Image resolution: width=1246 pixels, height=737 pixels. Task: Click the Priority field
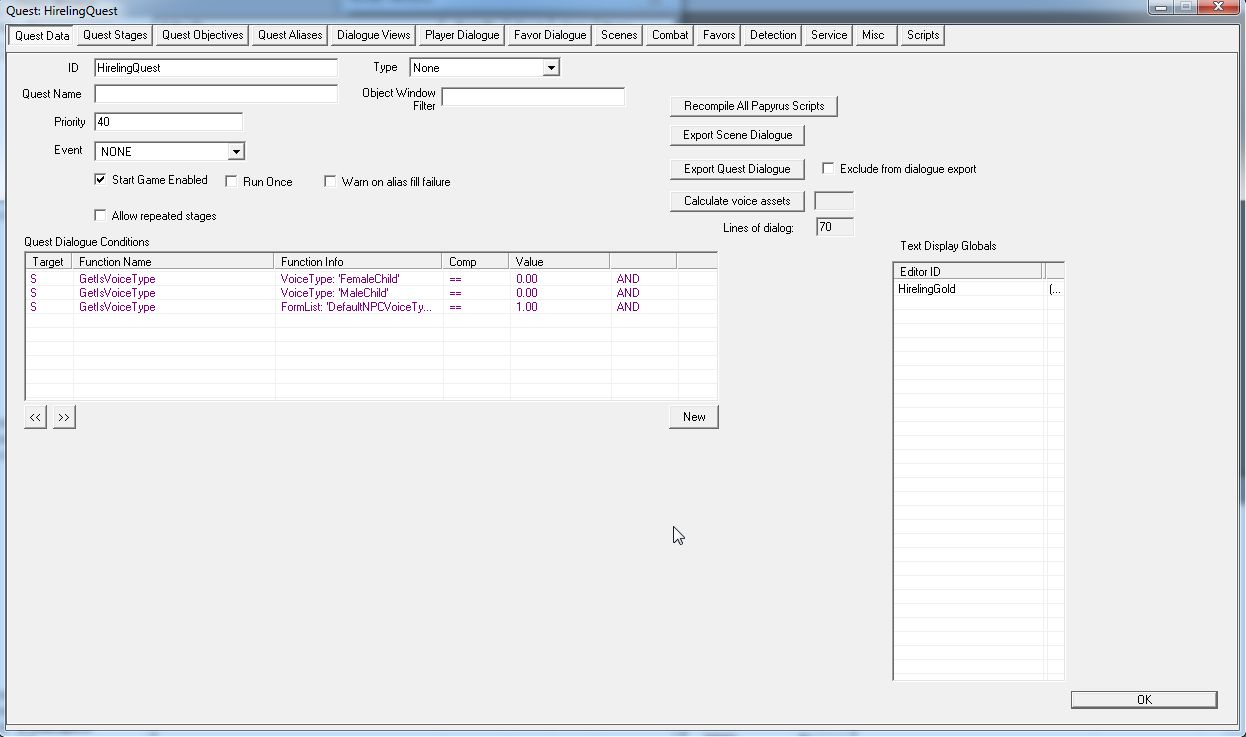[168, 122]
